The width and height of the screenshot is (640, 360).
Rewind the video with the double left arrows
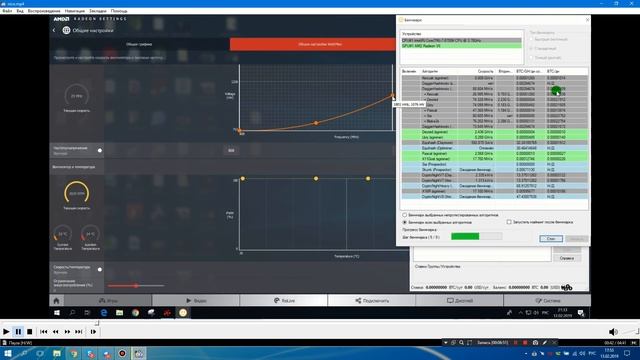[56, 332]
